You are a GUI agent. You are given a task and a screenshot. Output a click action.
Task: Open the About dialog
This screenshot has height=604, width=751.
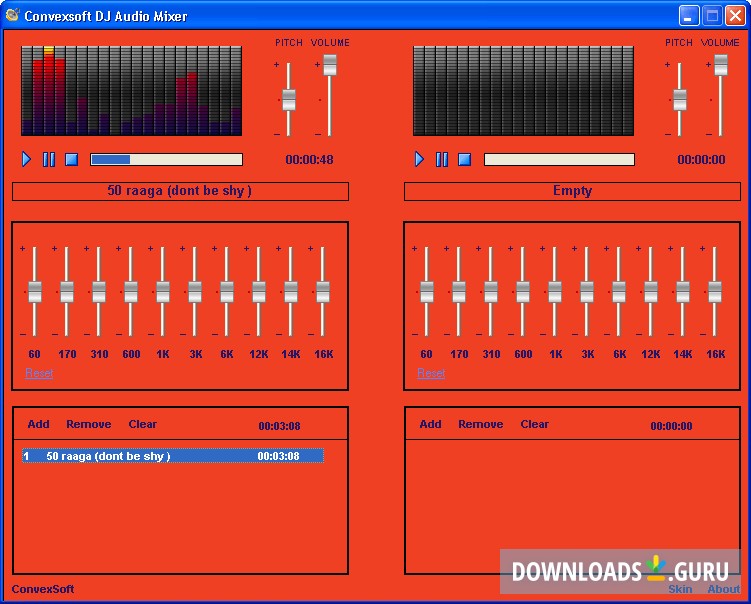pyautogui.click(x=724, y=589)
